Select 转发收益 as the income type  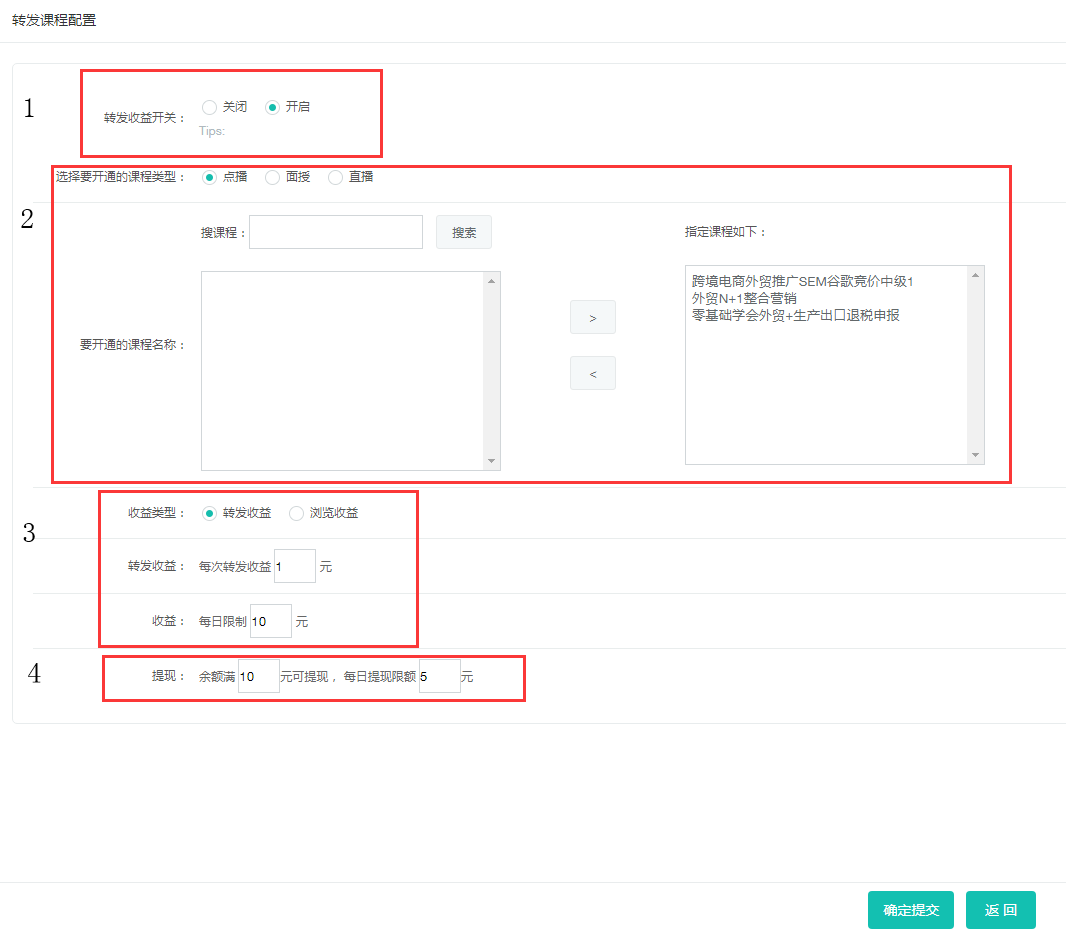pyautogui.click(x=209, y=513)
